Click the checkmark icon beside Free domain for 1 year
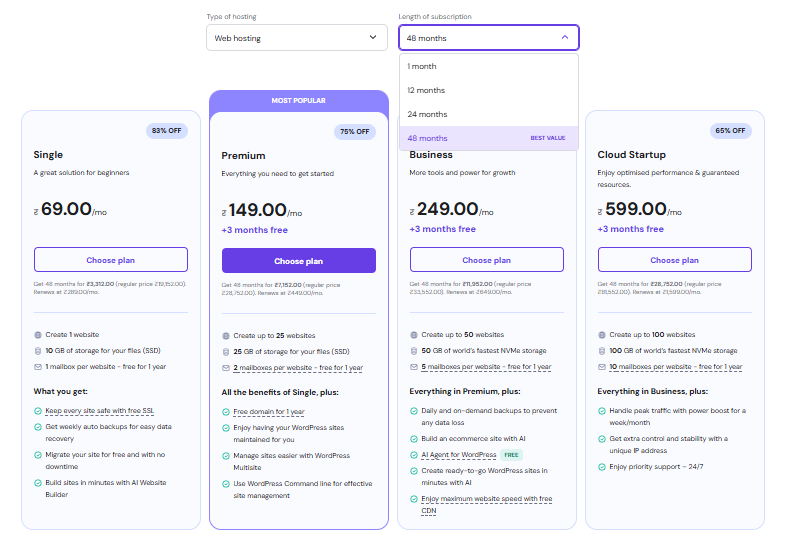Viewport: 785px width, 543px height. pos(226,412)
